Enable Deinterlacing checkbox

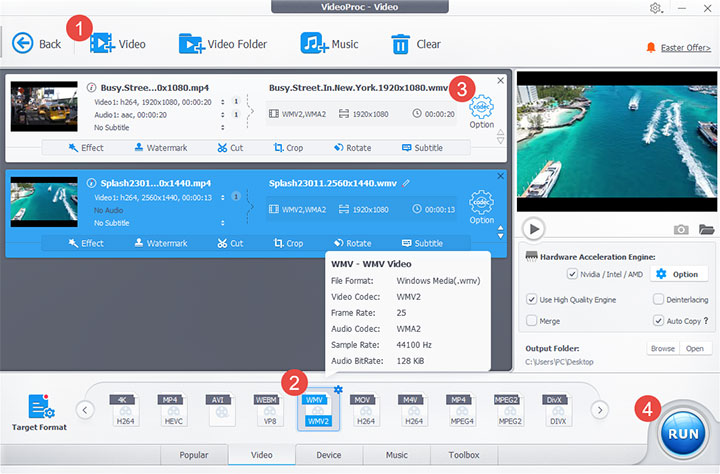pyautogui.click(x=658, y=299)
